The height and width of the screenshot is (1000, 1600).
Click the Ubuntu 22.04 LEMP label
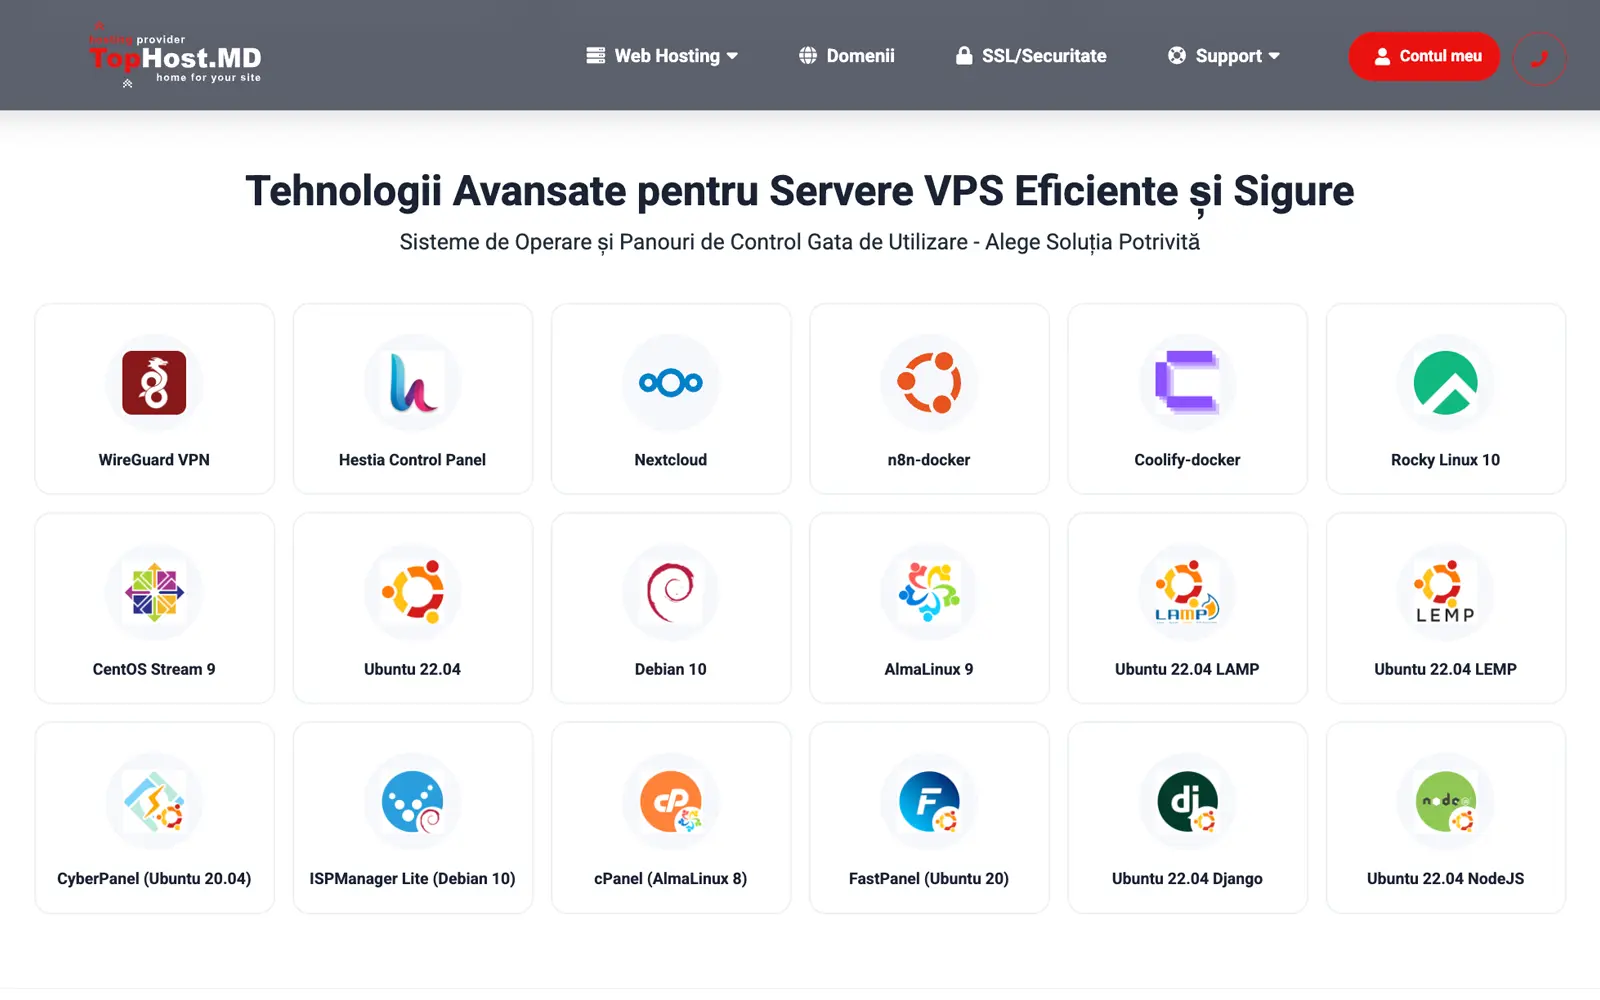pos(1446,669)
